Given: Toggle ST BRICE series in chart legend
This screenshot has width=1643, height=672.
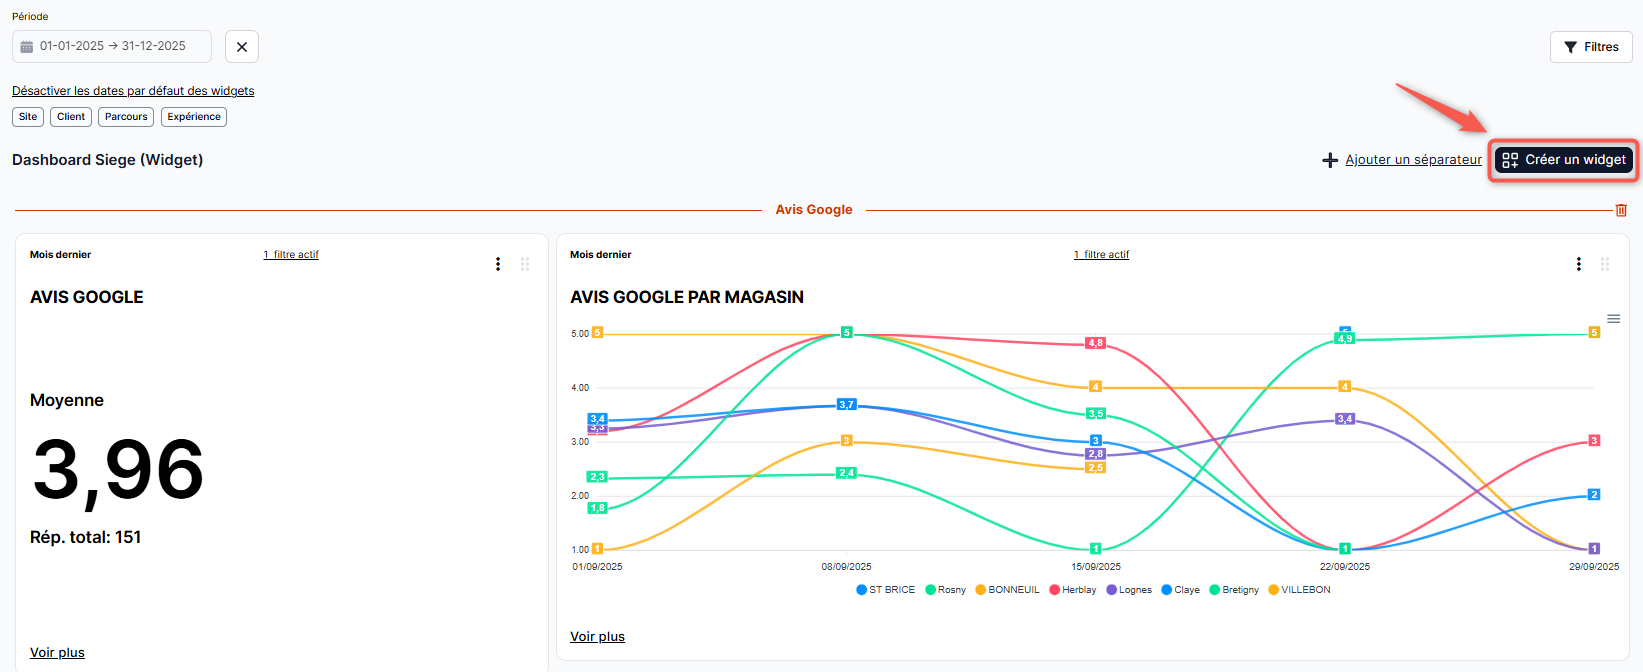Looking at the screenshot, I should coord(886,590).
